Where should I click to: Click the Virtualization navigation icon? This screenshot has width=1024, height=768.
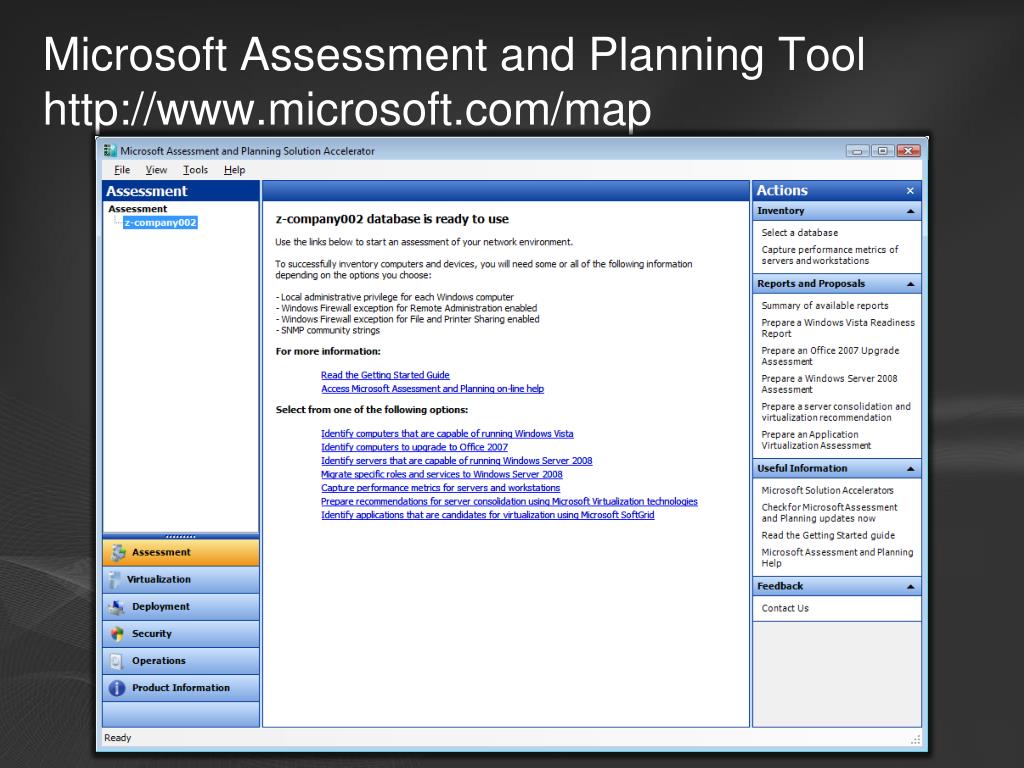coord(115,579)
